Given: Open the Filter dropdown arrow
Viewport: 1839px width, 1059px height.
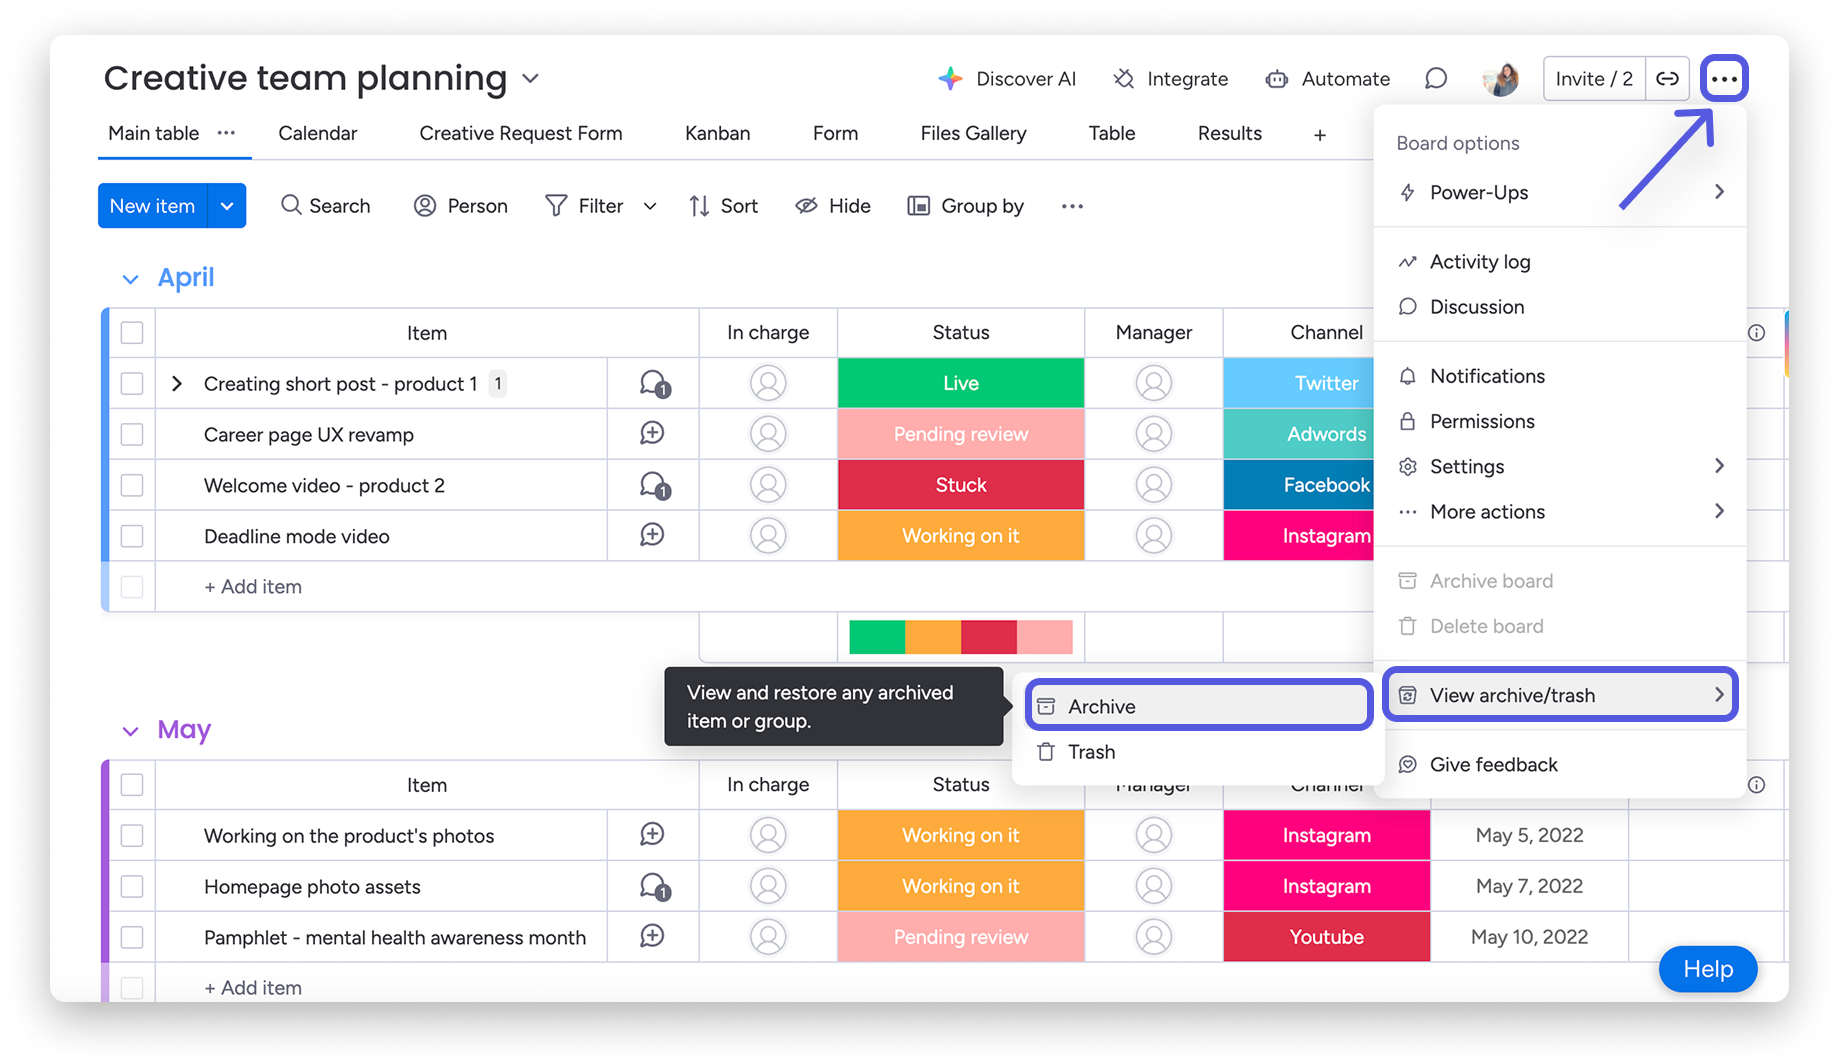Looking at the screenshot, I should [x=650, y=206].
